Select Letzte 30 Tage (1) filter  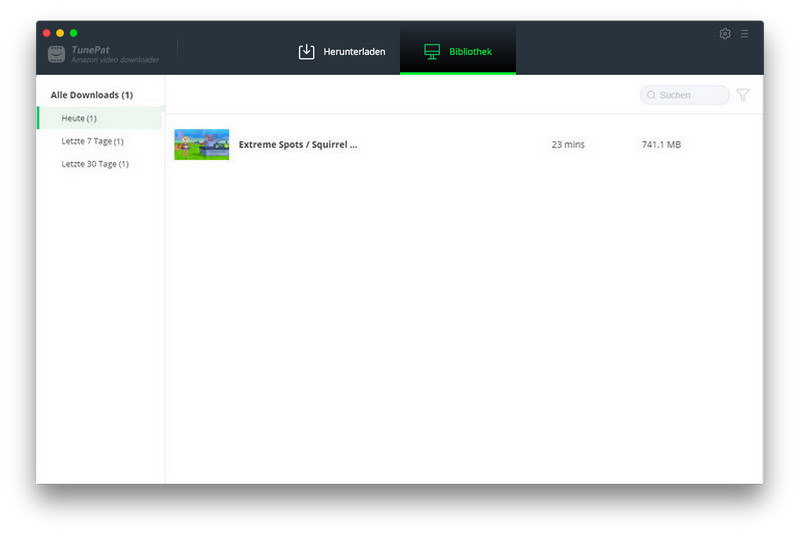click(x=95, y=164)
